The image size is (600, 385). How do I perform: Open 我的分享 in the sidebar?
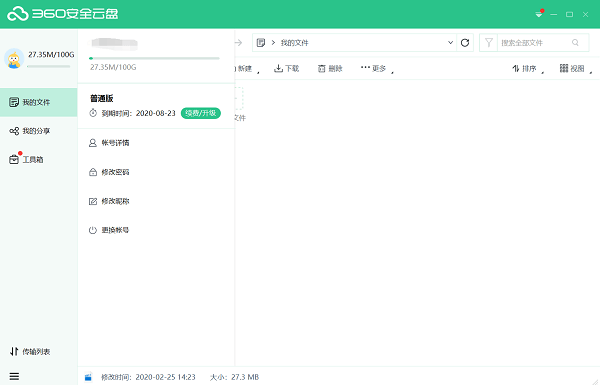(38, 131)
